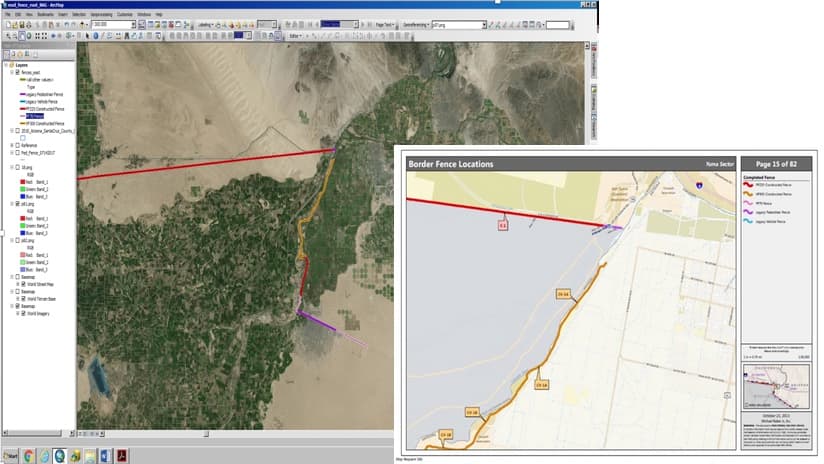Open the Page Text dropdown
Screen dimensions: 824x464
385,25
